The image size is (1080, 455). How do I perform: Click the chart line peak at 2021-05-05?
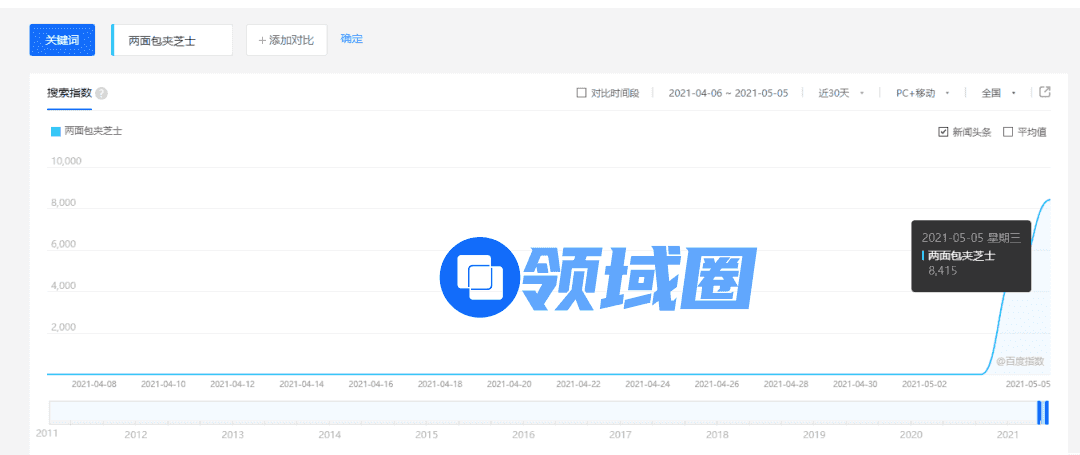tap(1047, 200)
